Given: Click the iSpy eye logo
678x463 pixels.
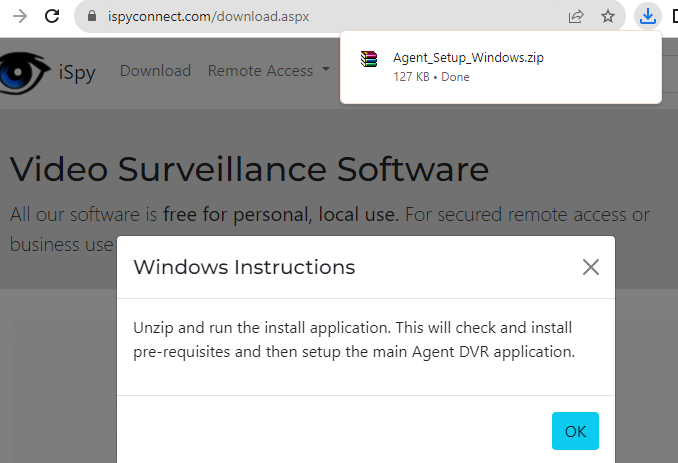Looking at the screenshot, I should pos(24,72).
